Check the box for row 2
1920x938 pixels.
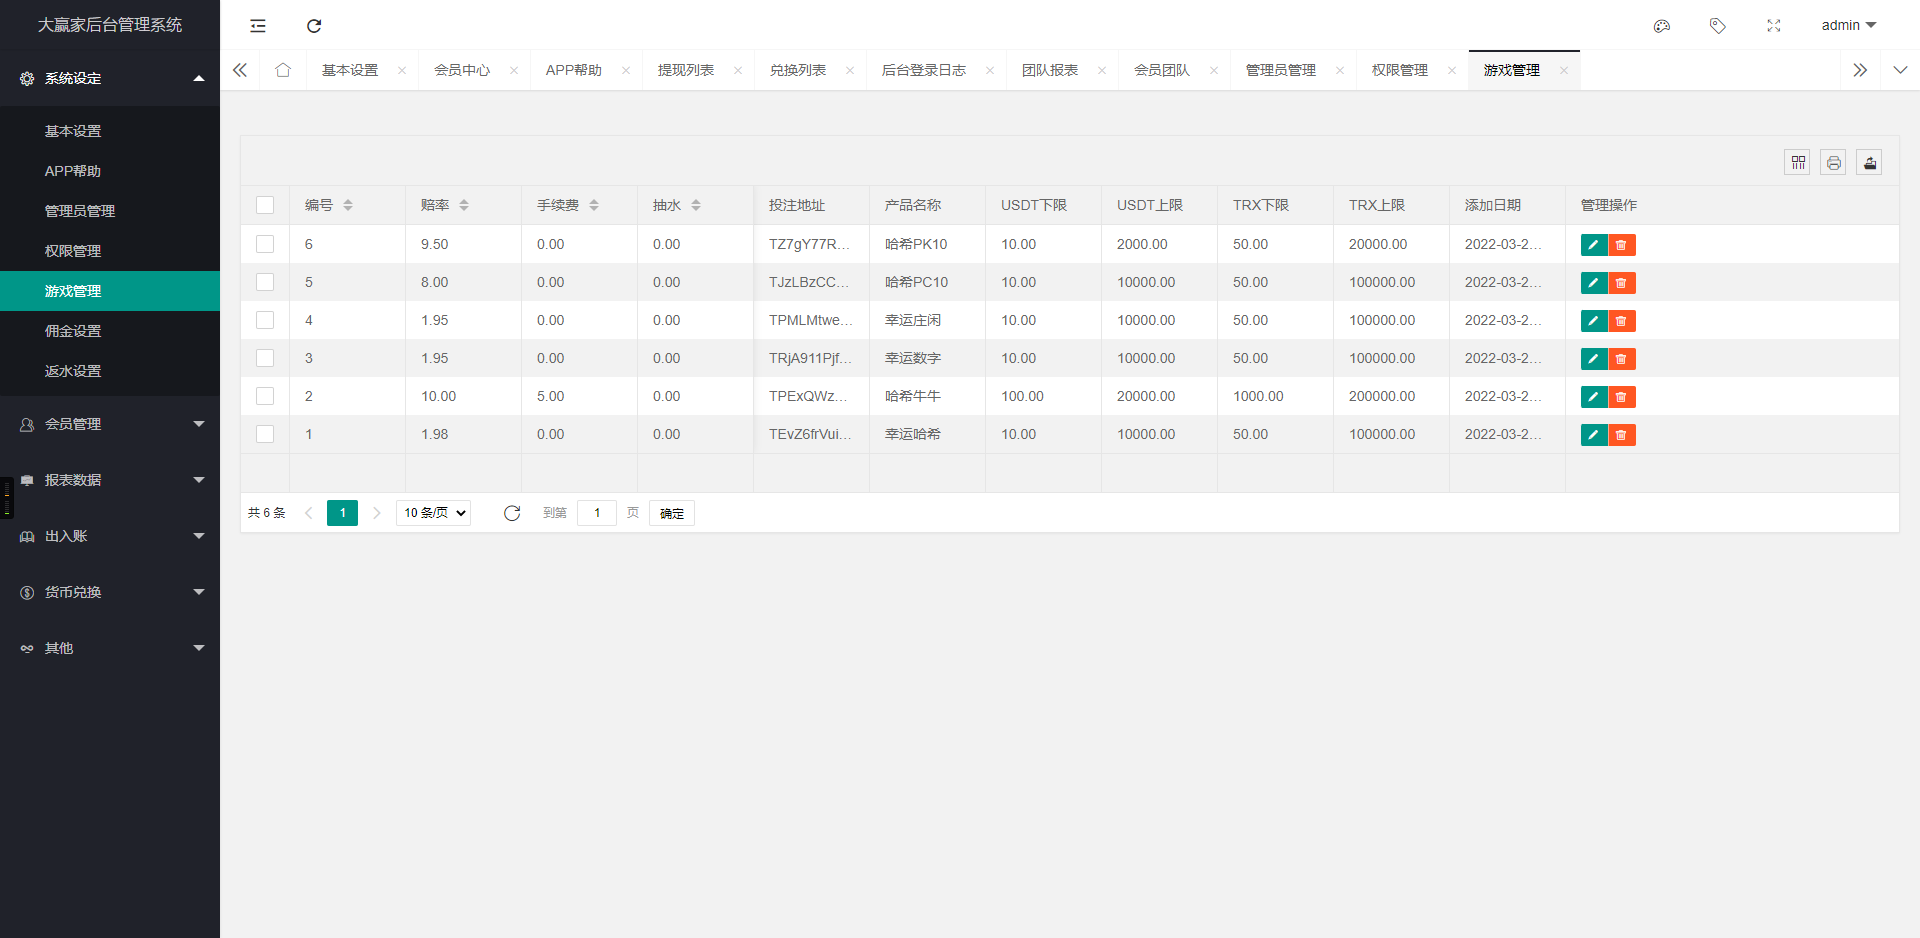point(265,396)
